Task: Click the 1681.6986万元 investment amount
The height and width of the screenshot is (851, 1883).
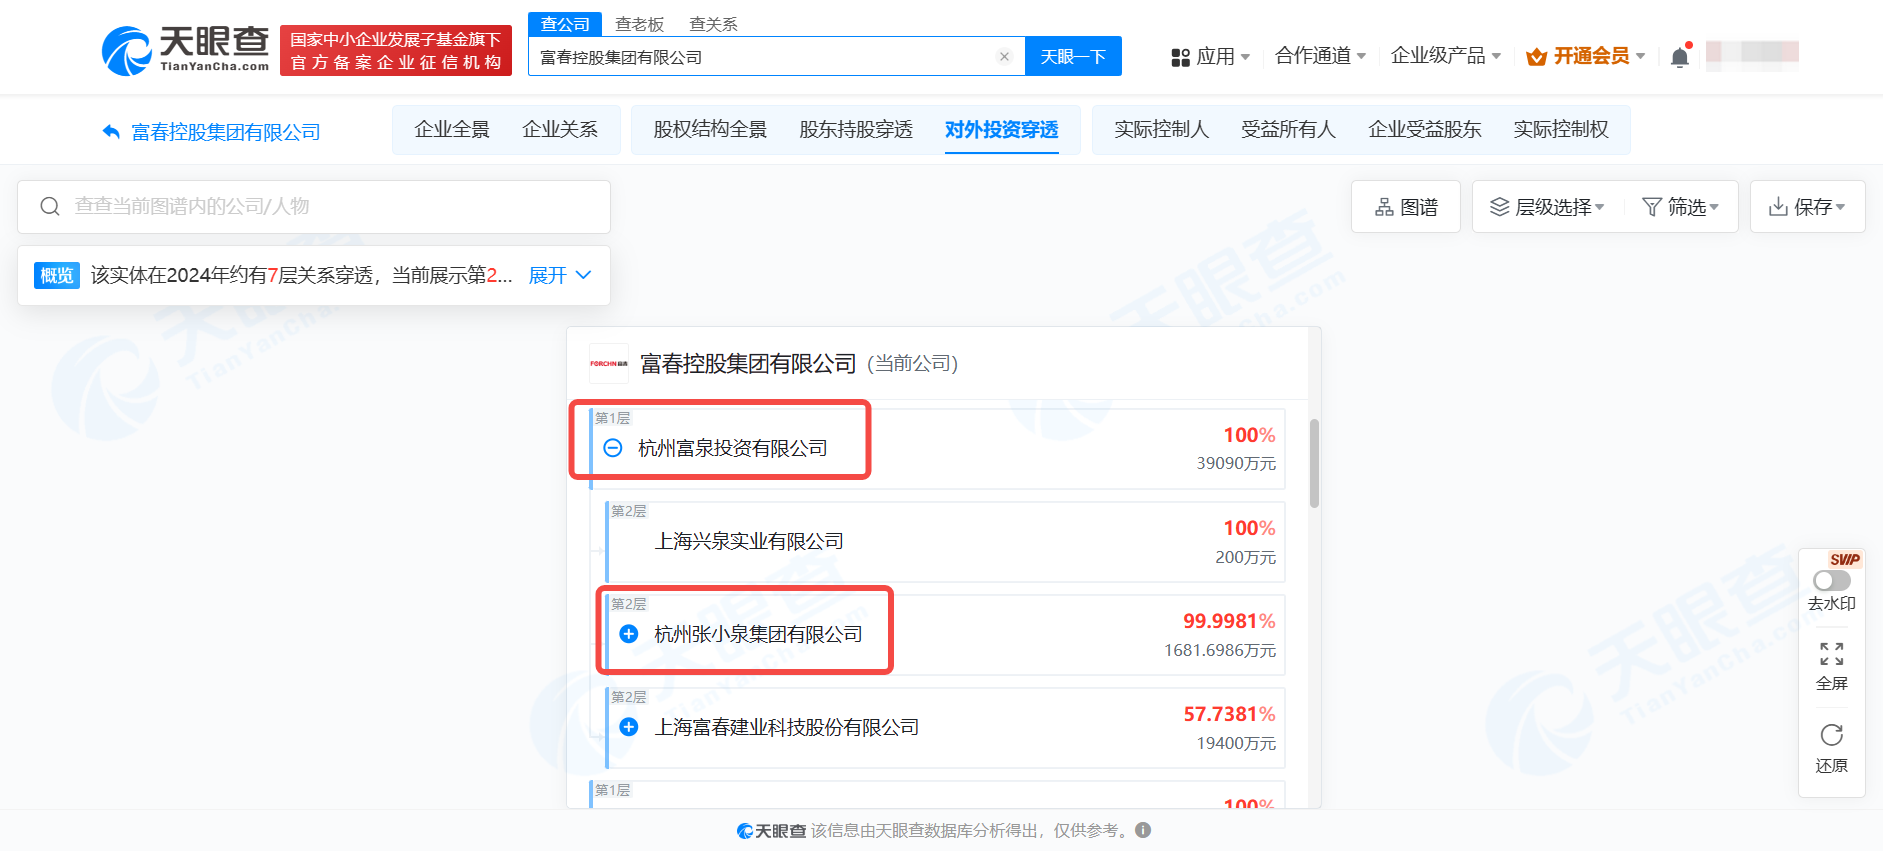Action: pos(1220,651)
